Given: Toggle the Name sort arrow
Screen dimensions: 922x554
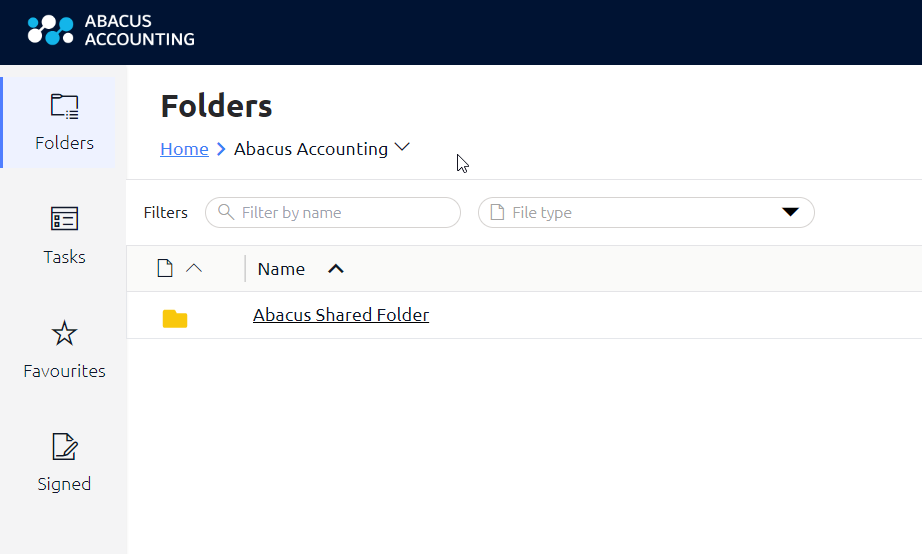Looking at the screenshot, I should coord(336,269).
